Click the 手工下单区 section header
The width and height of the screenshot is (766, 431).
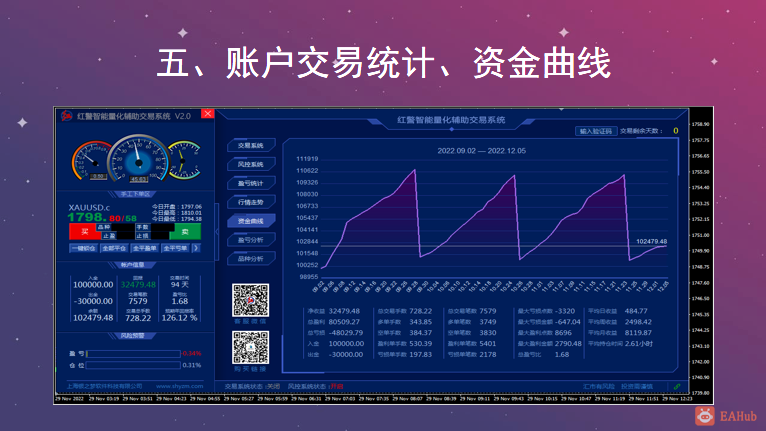point(135,194)
